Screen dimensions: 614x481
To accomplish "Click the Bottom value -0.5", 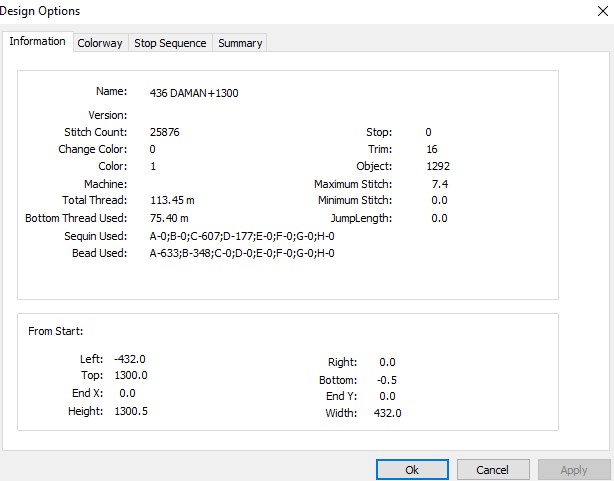I will (387, 380).
